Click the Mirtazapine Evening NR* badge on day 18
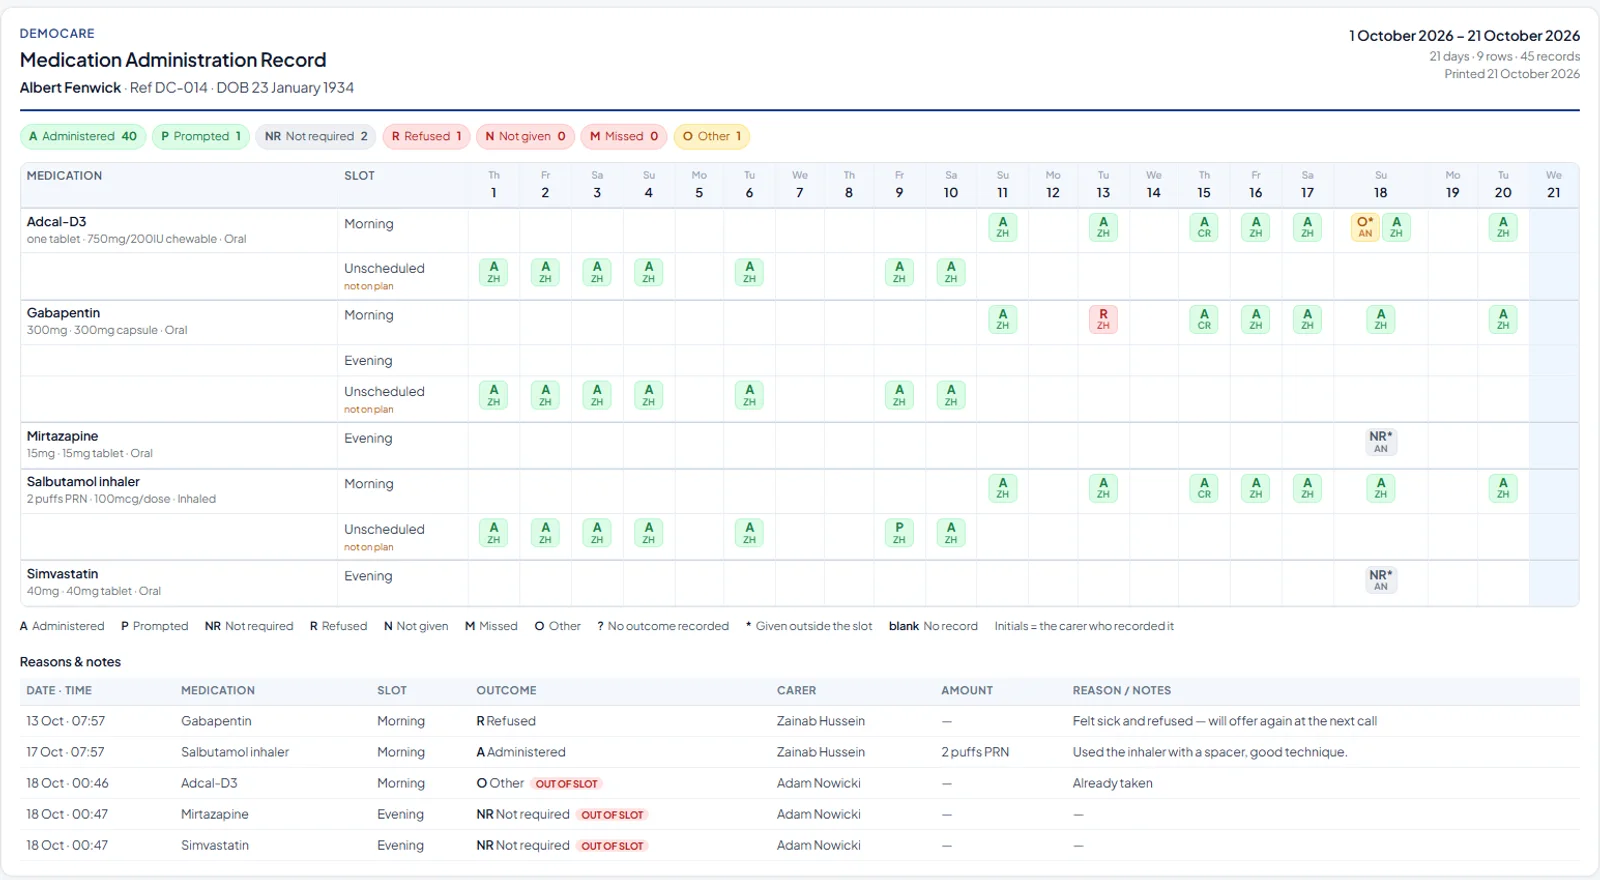 point(1380,442)
